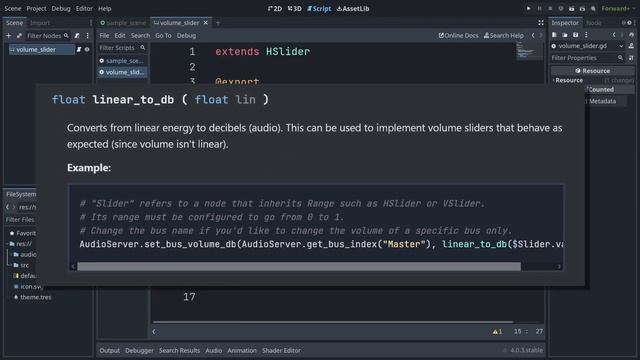This screenshot has width=640, height=360.
Task: Switch to sample_scene scene tab
Action: pos(123,23)
